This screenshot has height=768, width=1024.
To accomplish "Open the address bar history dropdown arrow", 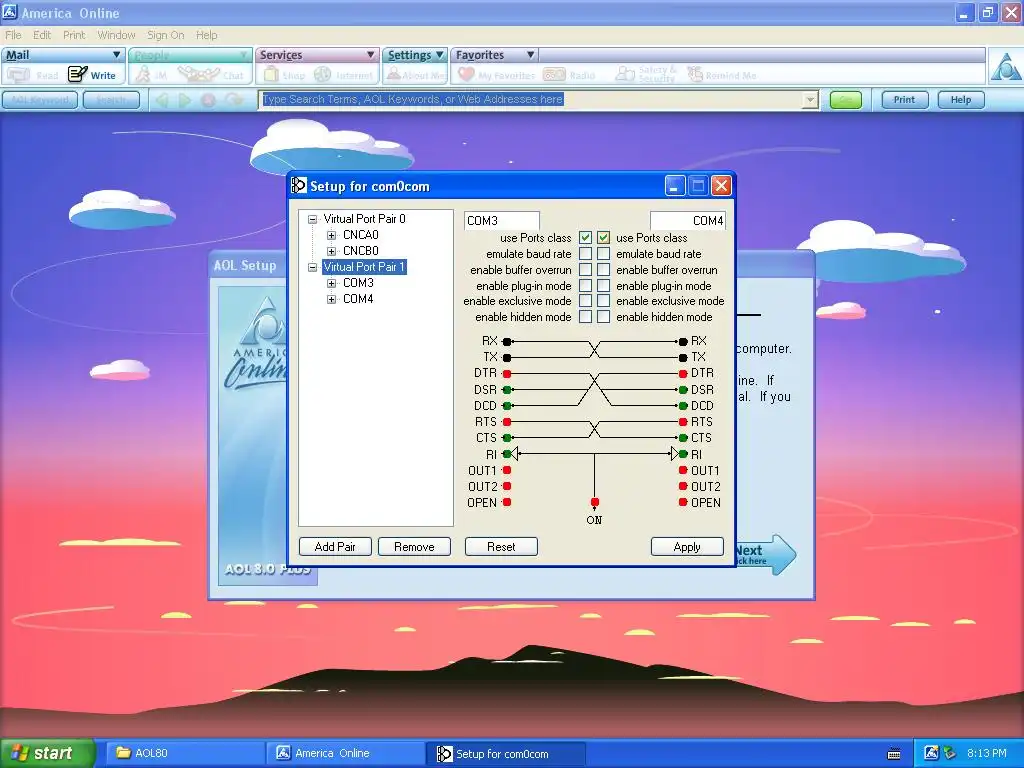I will pyautogui.click(x=810, y=100).
